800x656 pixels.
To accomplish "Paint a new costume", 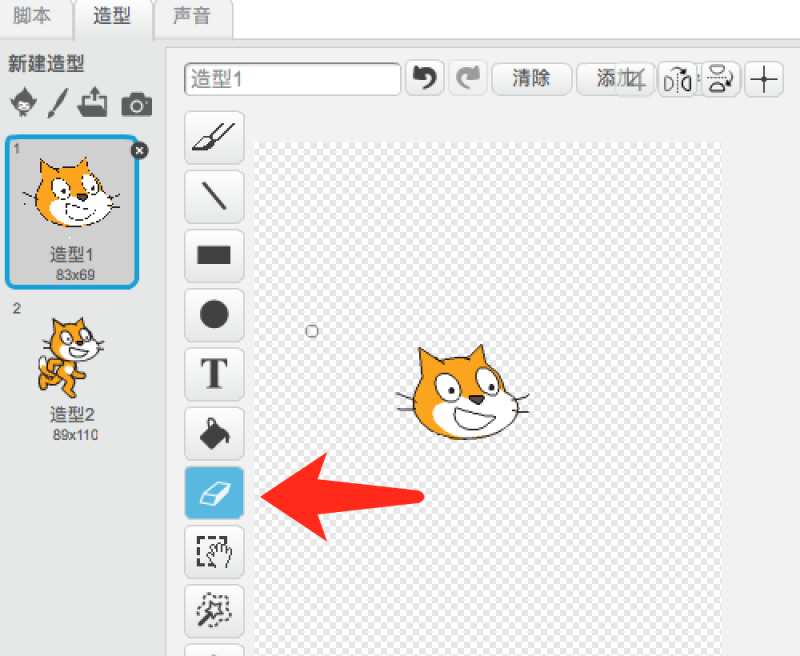I will (x=58, y=103).
